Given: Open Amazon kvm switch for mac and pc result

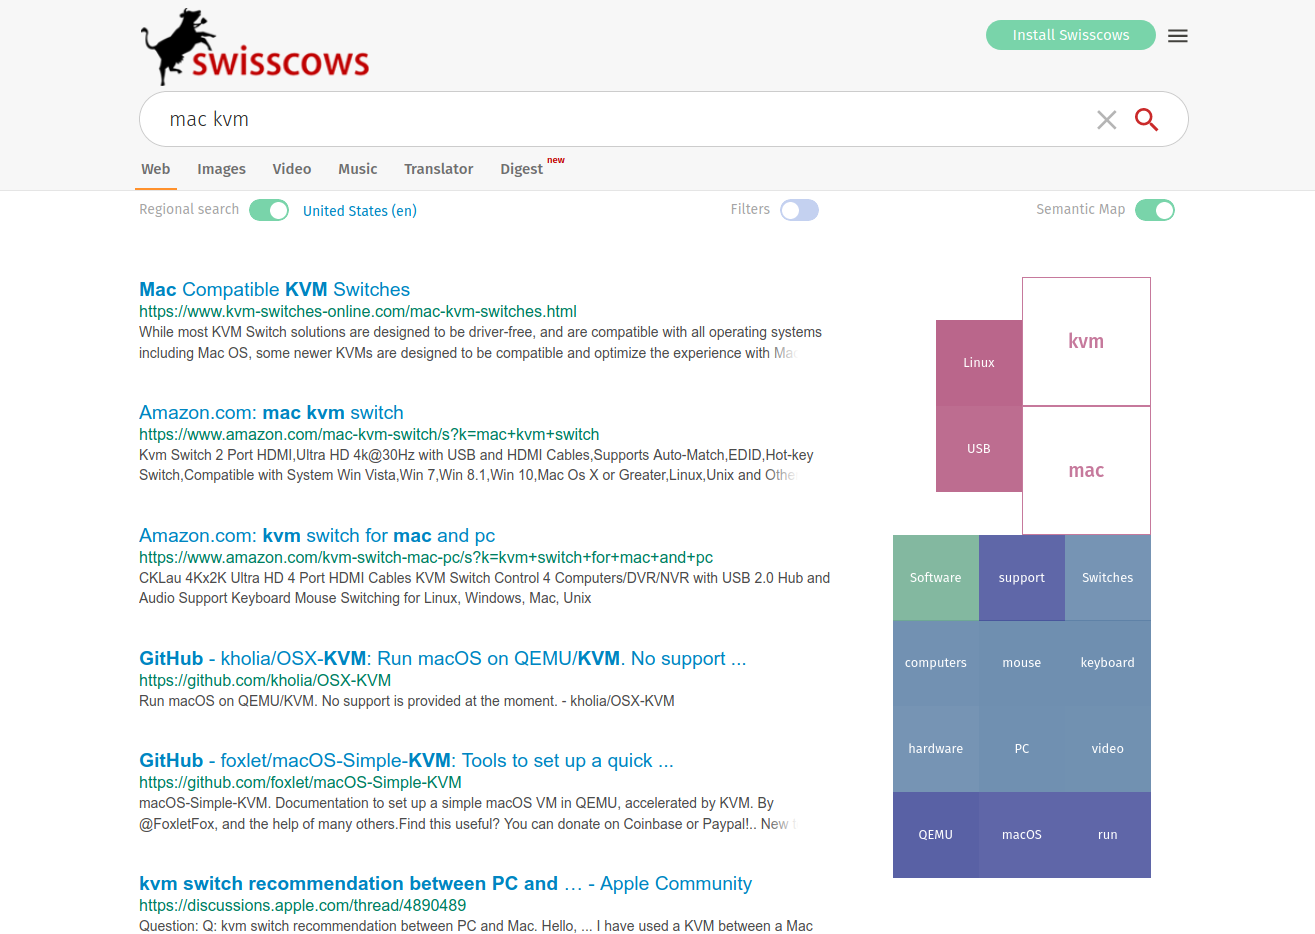Looking at the screenshot, I should [317, 535].
